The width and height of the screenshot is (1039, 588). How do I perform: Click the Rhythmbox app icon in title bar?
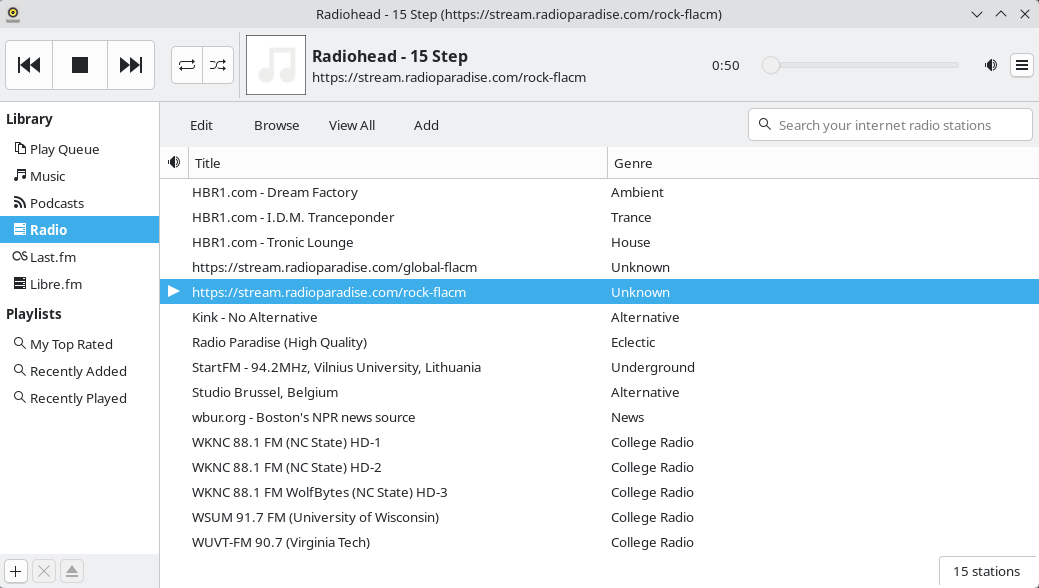tap(13, 14)
